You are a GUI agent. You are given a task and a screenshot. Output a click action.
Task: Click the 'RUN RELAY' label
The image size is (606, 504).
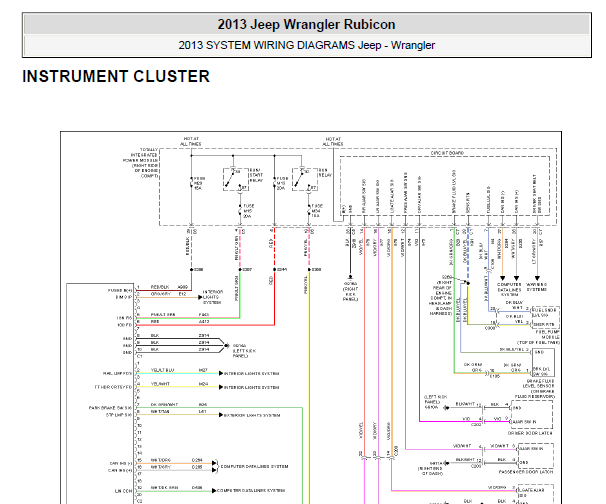click(x=325, y=173)
